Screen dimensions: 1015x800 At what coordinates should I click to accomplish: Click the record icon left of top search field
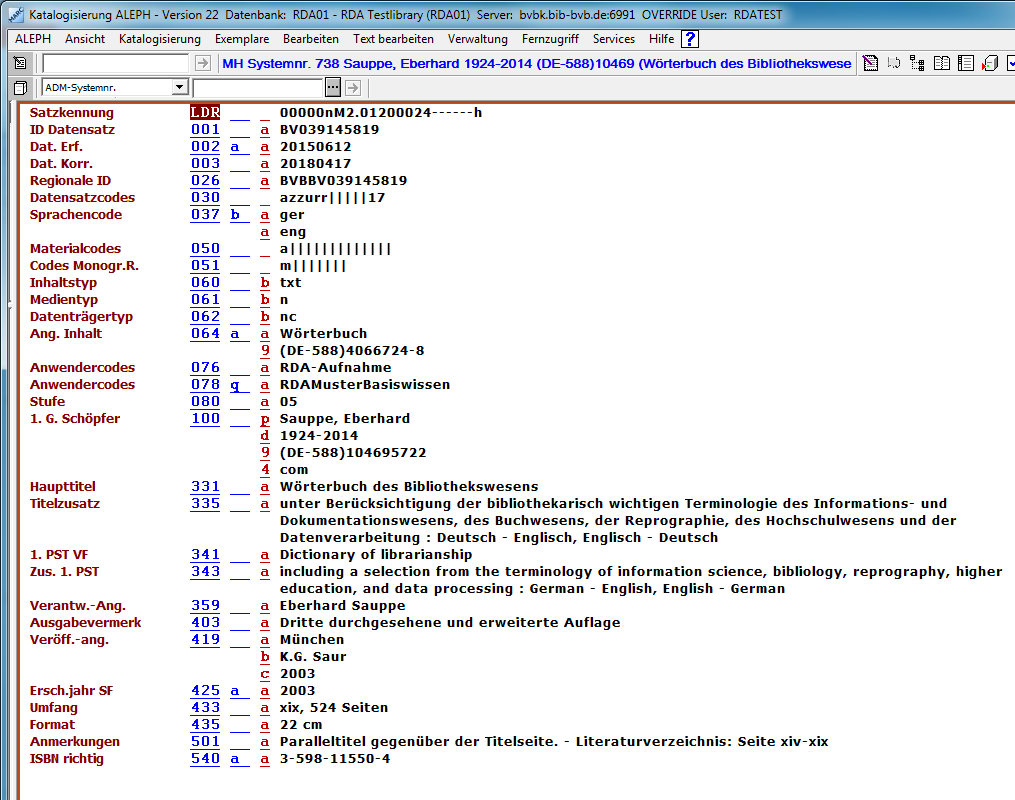20,63
